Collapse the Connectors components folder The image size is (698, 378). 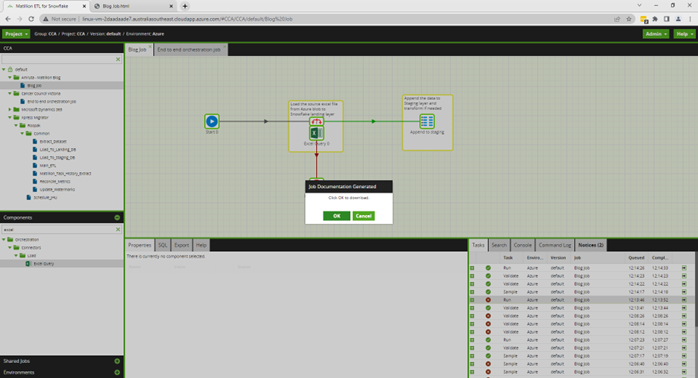[10, 248]
